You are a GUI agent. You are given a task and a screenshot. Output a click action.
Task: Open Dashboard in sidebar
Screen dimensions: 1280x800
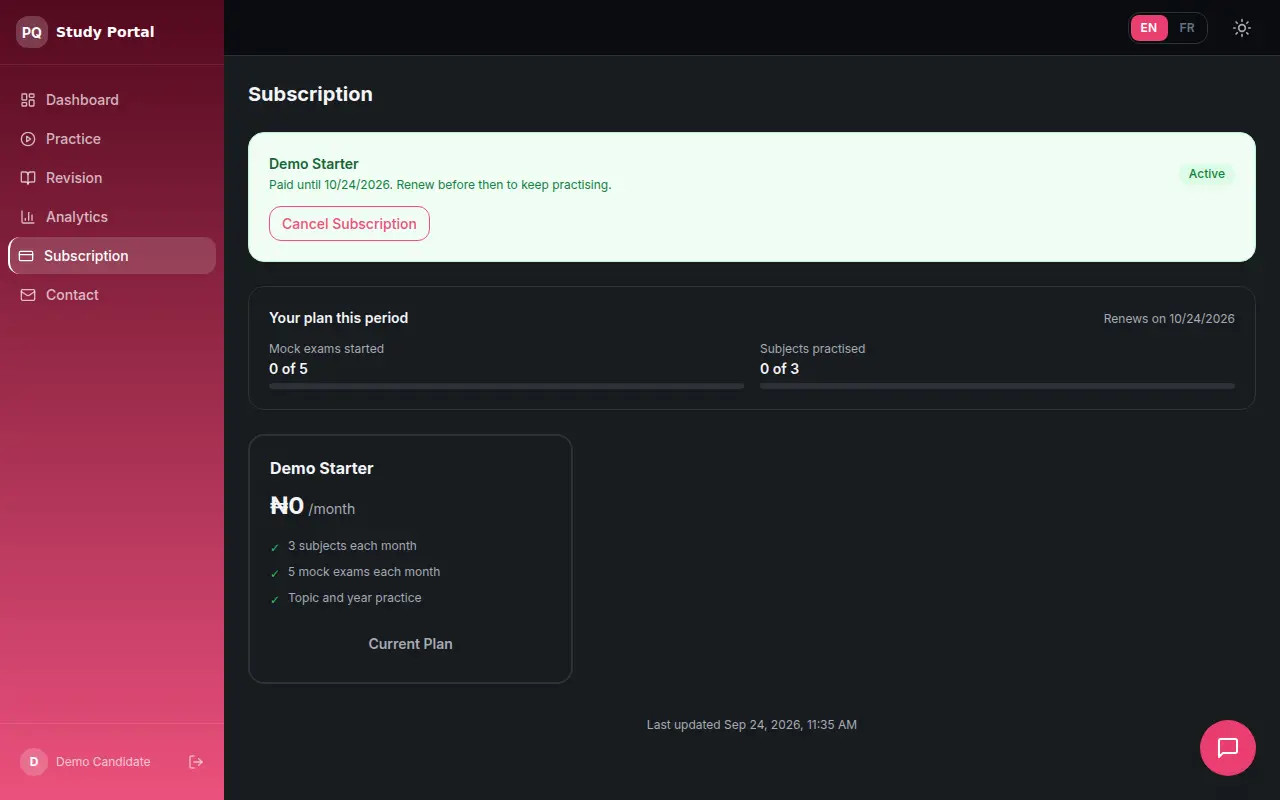tap(112, 100)
